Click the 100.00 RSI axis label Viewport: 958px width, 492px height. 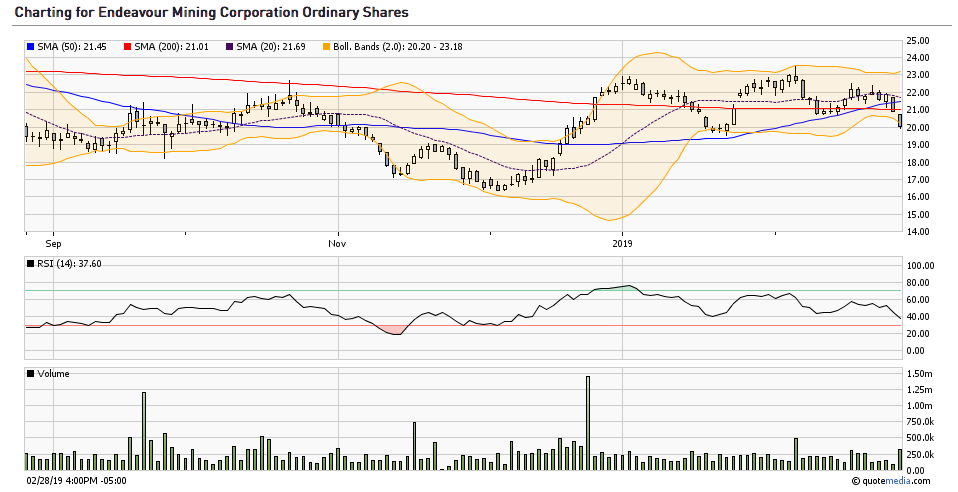[x=921, y=266]
